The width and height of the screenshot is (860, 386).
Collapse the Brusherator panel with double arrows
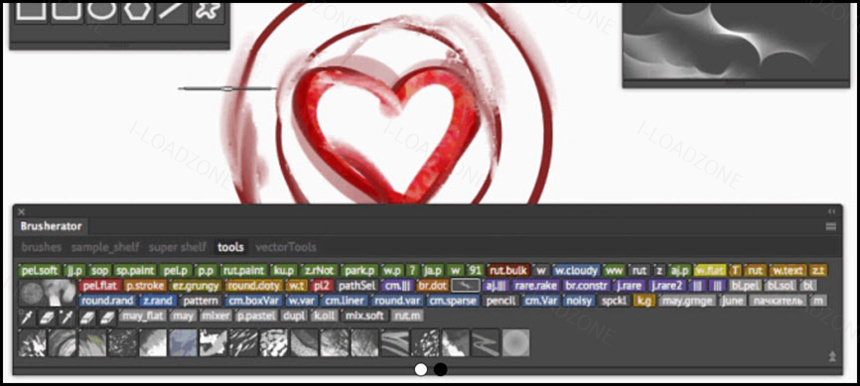pyautogui.click(x=831, y=211)
